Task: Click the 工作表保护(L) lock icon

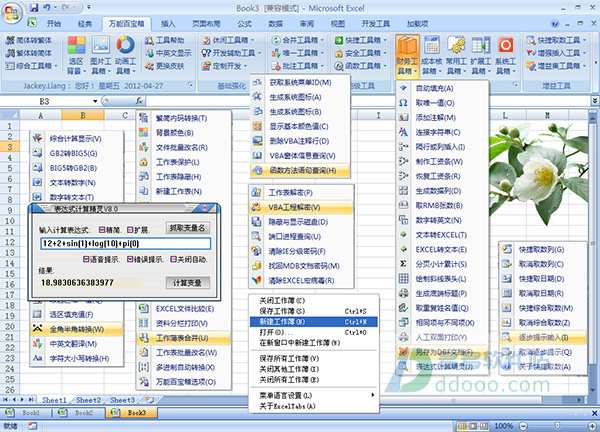Action: [143, 162]
